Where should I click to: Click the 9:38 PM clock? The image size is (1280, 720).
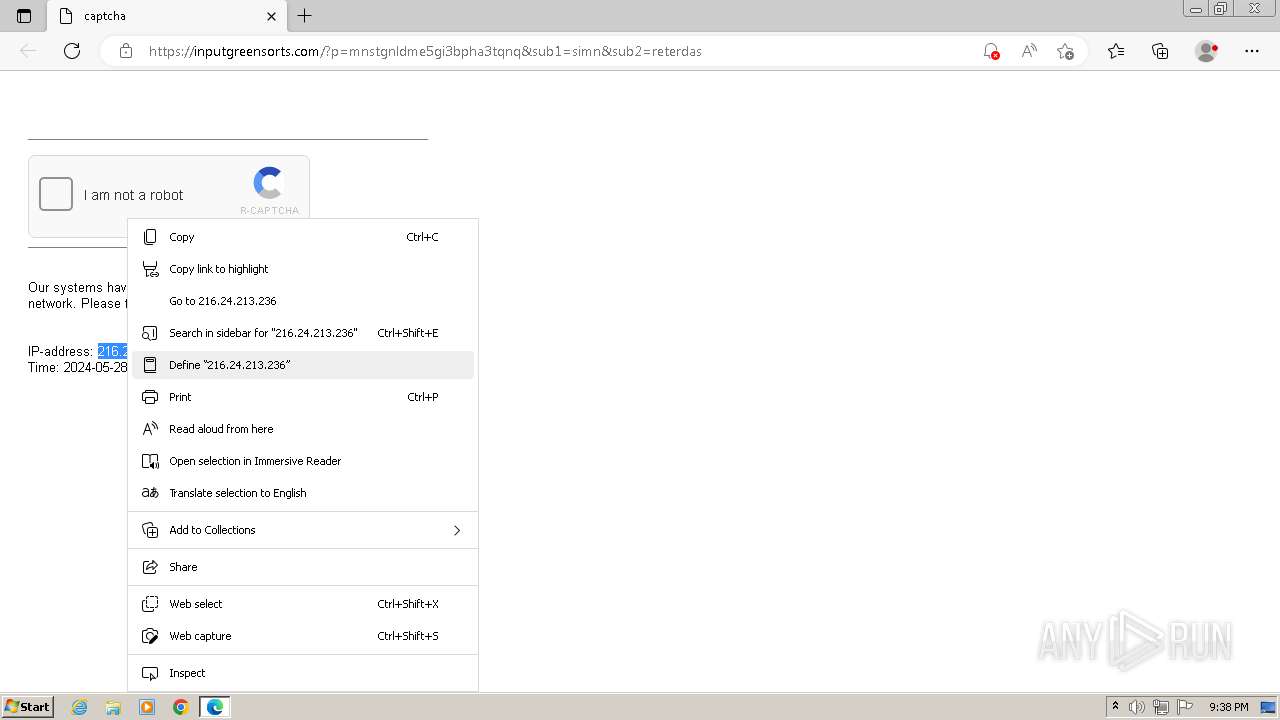click(x=1228, y=707)
